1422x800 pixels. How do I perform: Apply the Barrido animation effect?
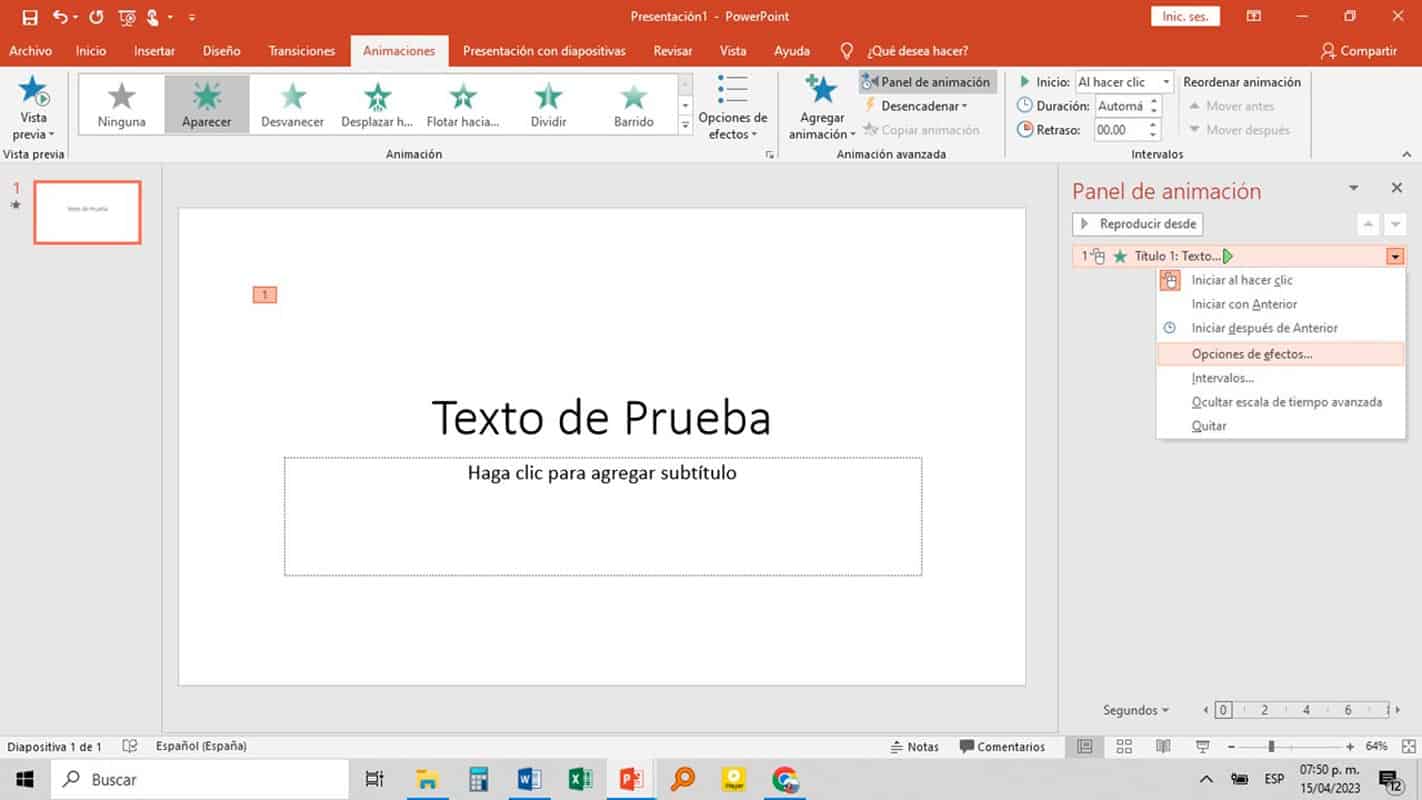click(634, 105)
